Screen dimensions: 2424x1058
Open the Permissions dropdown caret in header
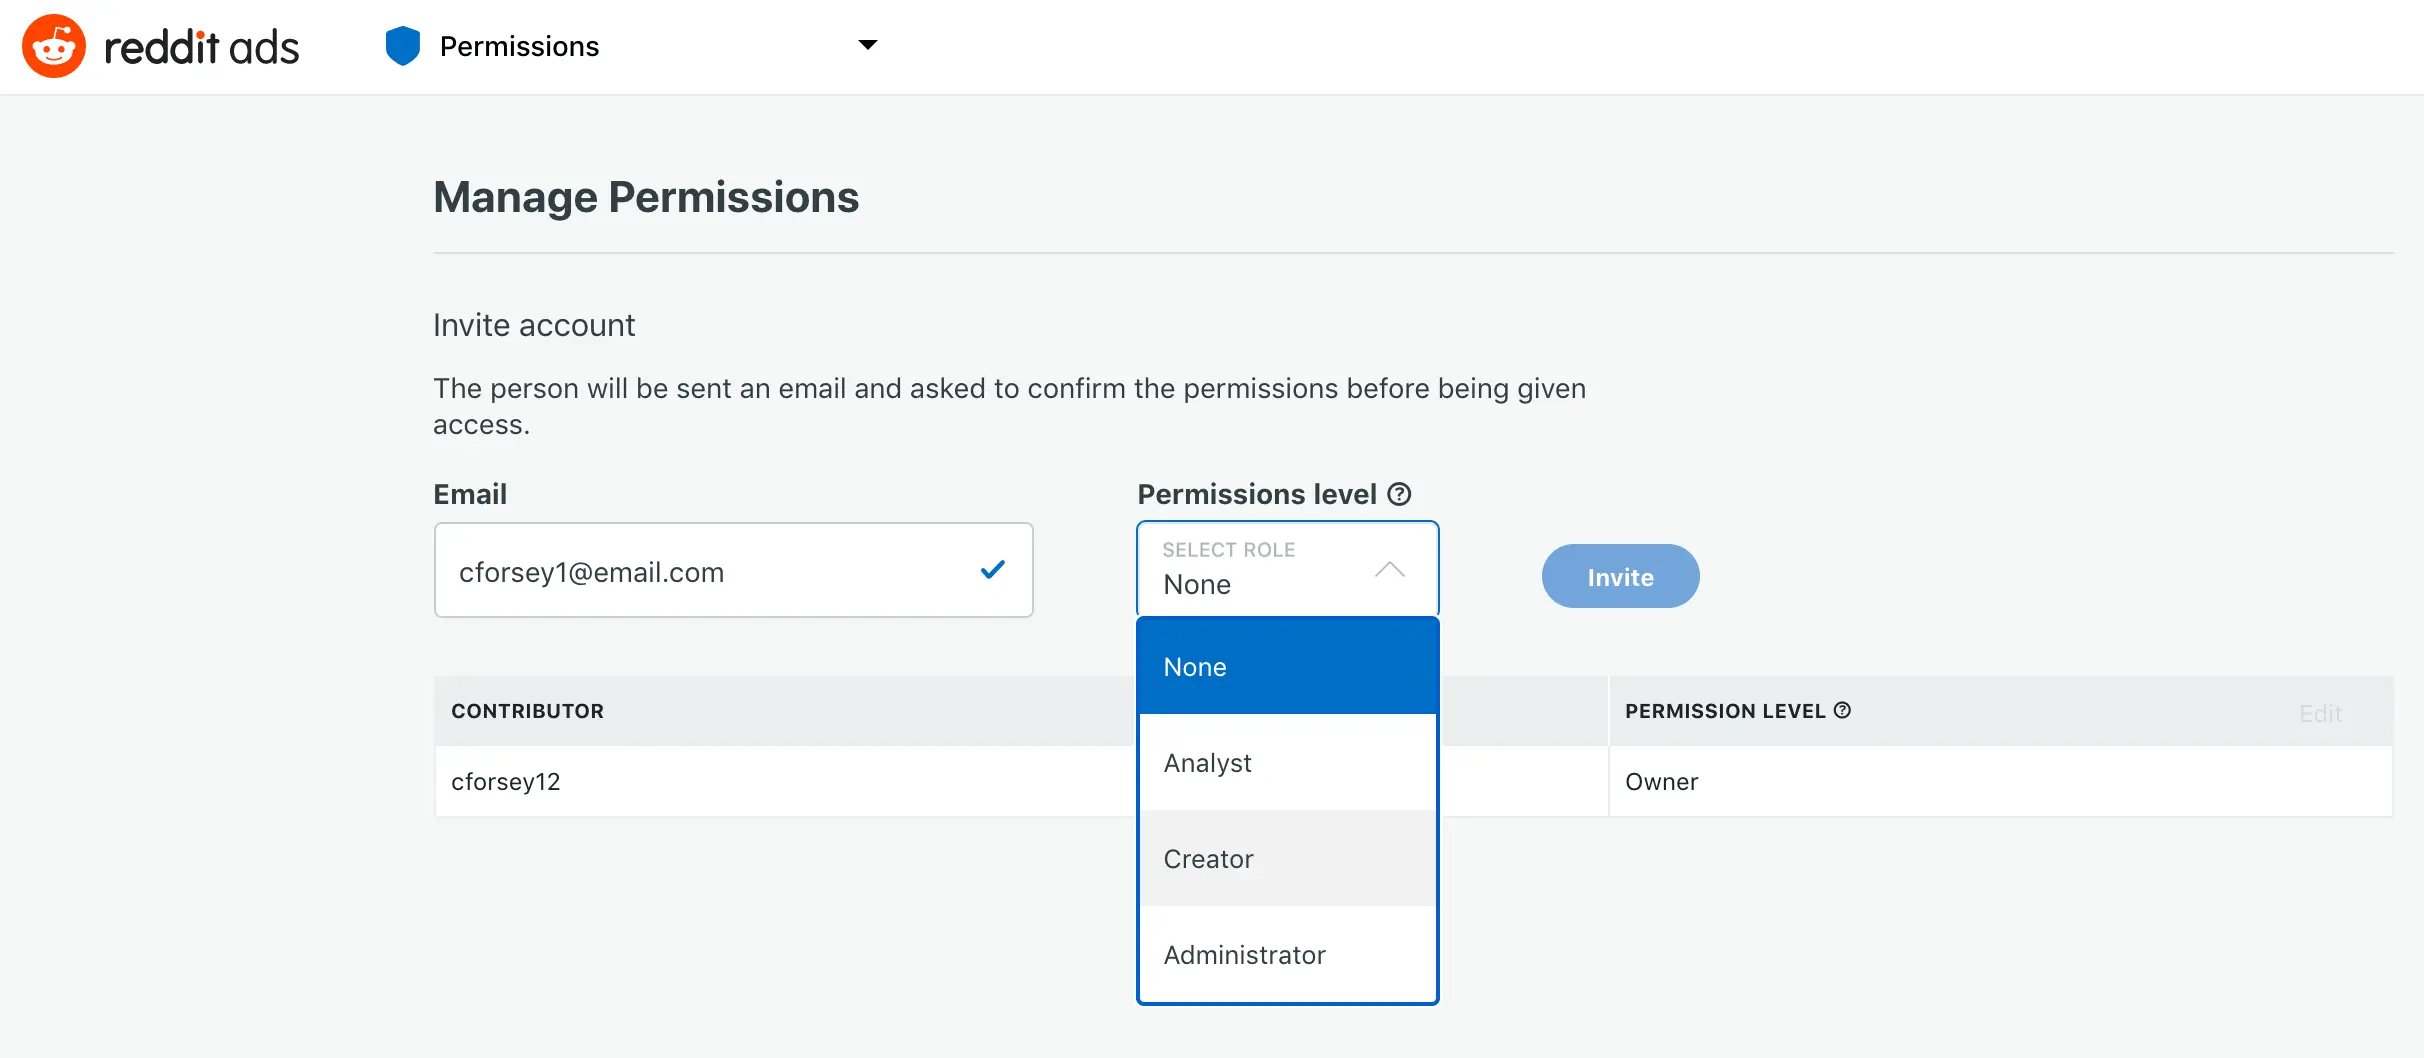(868, 45)
